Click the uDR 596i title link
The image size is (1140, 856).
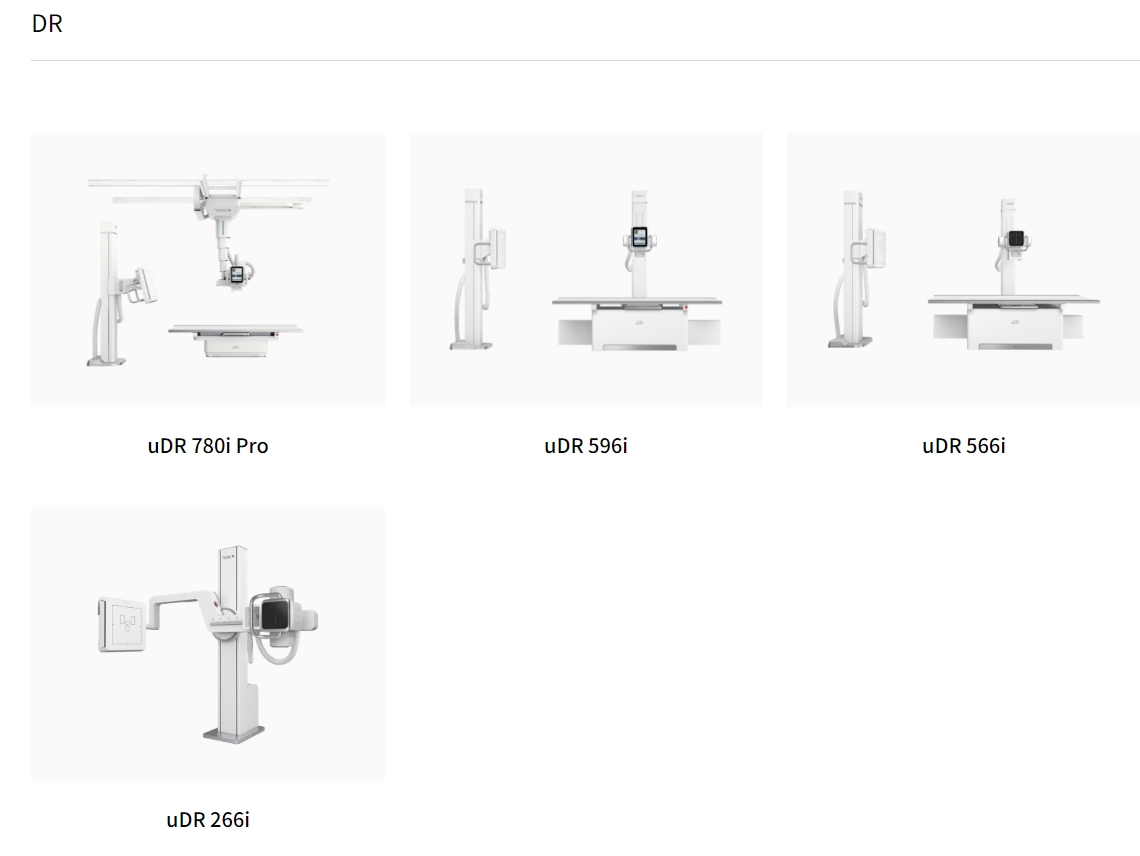click(x=586, y=446)
